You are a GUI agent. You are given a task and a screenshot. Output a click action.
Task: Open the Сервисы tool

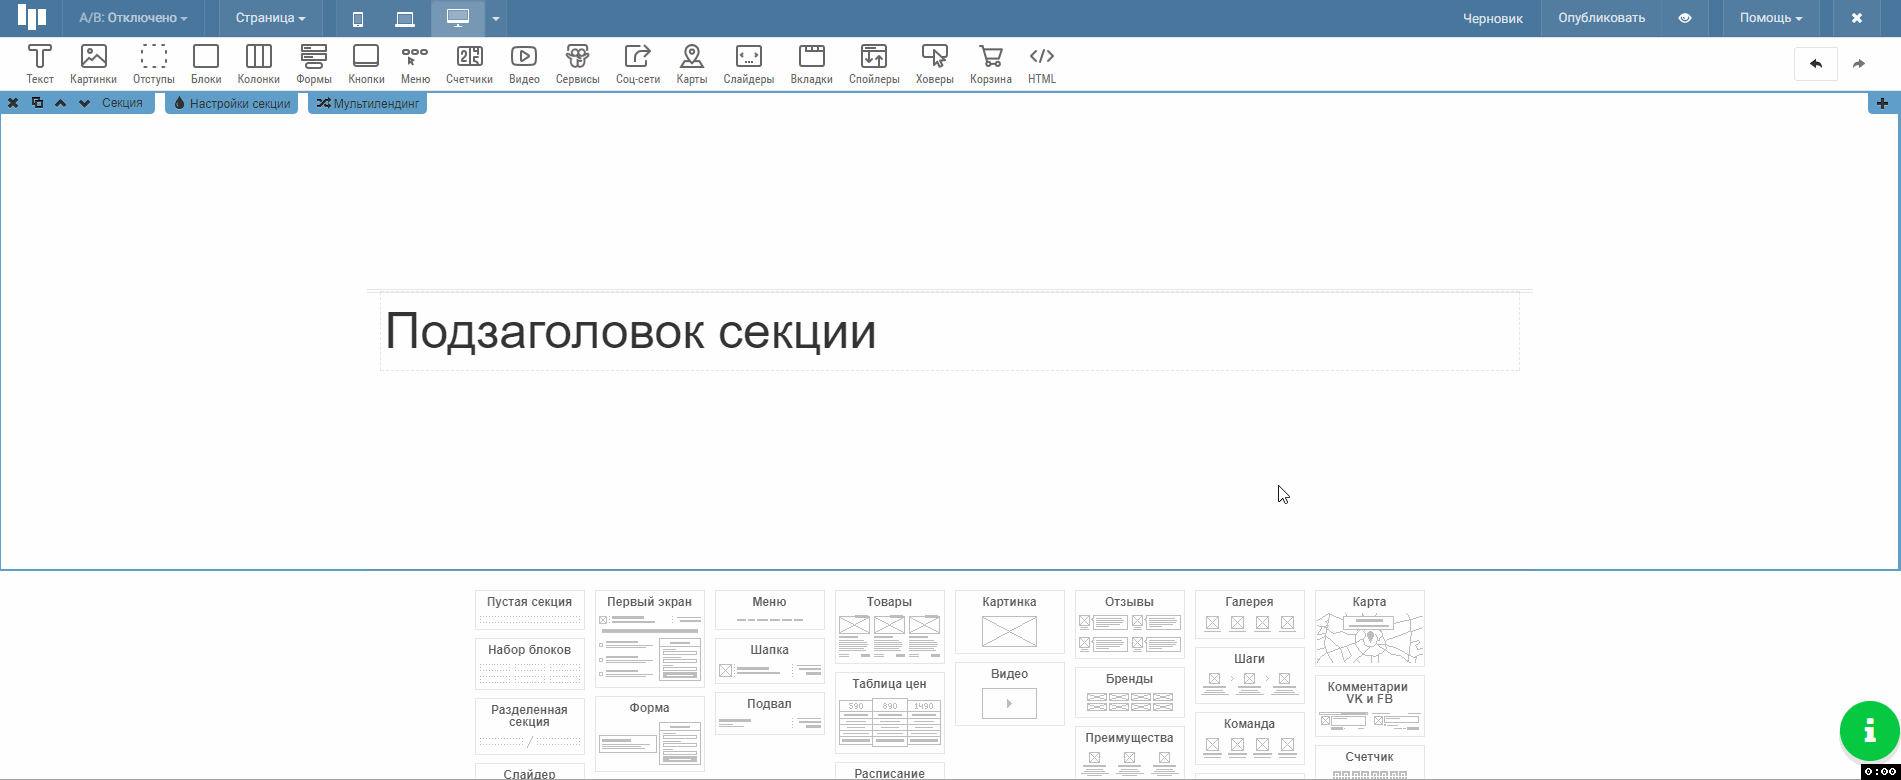click(x=577, y=64)
